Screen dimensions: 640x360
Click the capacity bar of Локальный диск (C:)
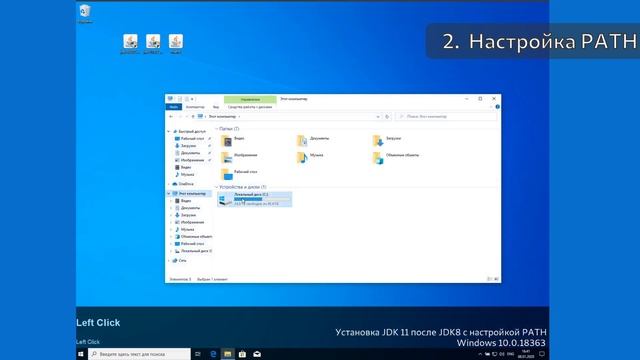click(x=262, y=199)
